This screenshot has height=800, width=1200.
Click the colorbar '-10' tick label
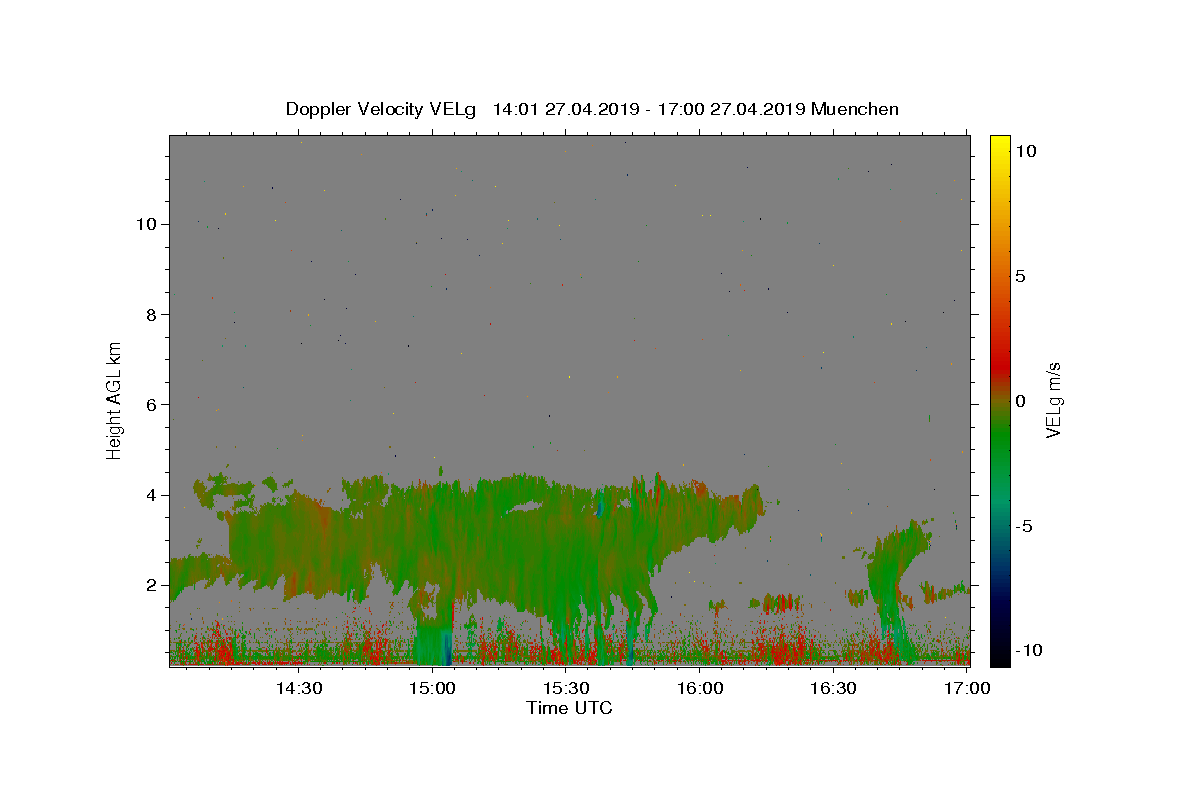tap(1027, 651)
